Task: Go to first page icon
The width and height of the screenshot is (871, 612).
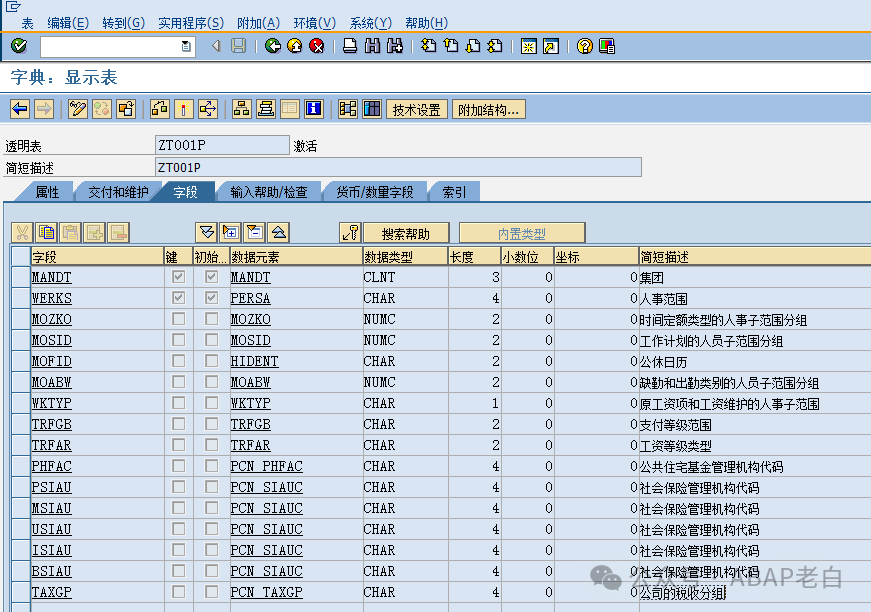Action: click(428, 46)
